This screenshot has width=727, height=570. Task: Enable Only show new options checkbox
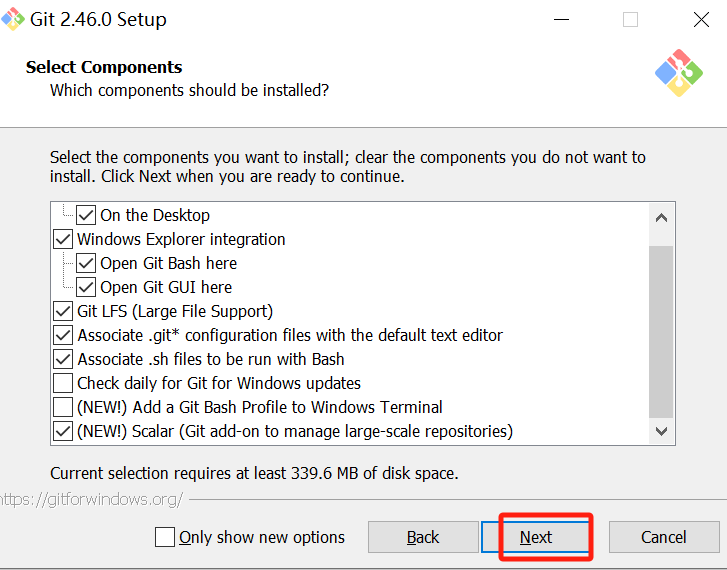coord(165,537)
